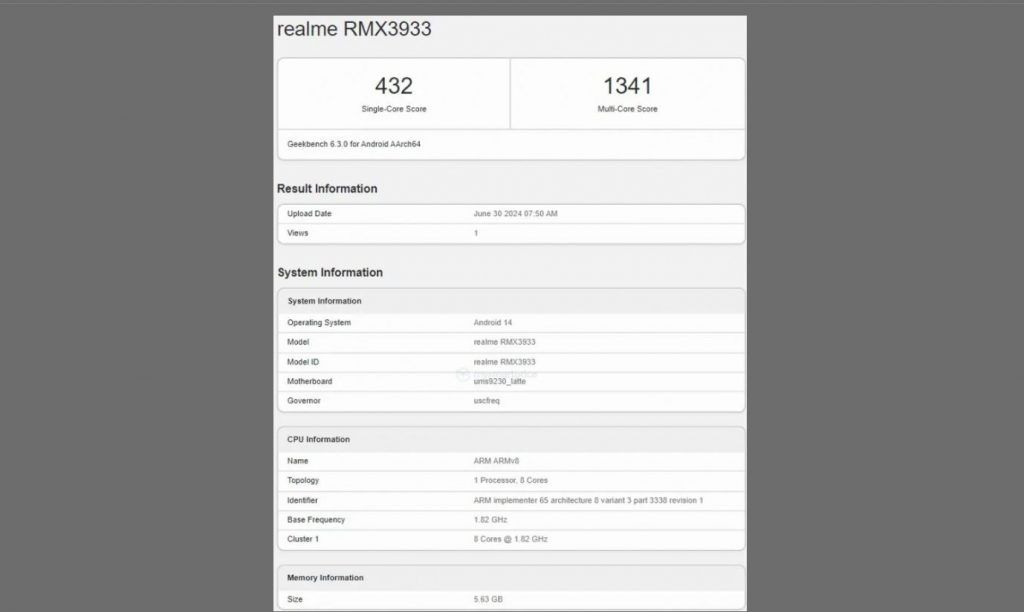Screen dimensions: 1024x612
Task: Click the Upload Date label
Action: pyautogui.click(x=309, y=214)
